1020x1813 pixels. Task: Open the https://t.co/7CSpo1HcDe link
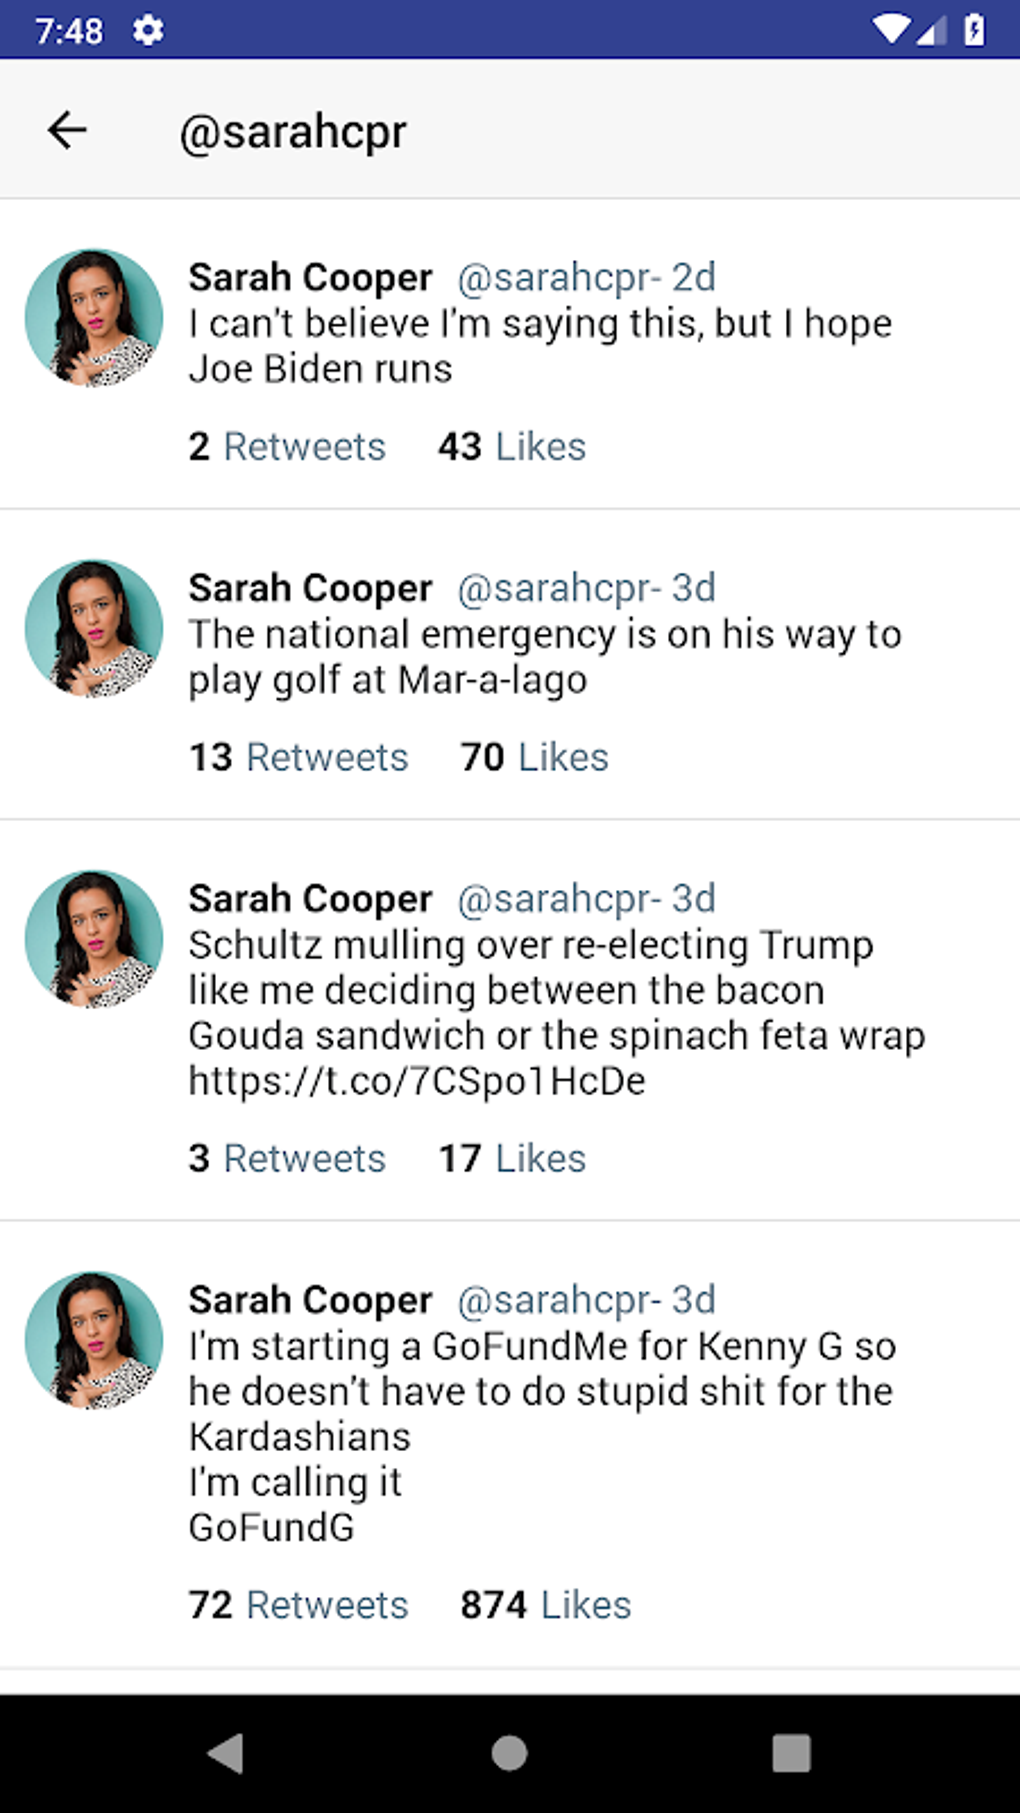click(417, 1081)
